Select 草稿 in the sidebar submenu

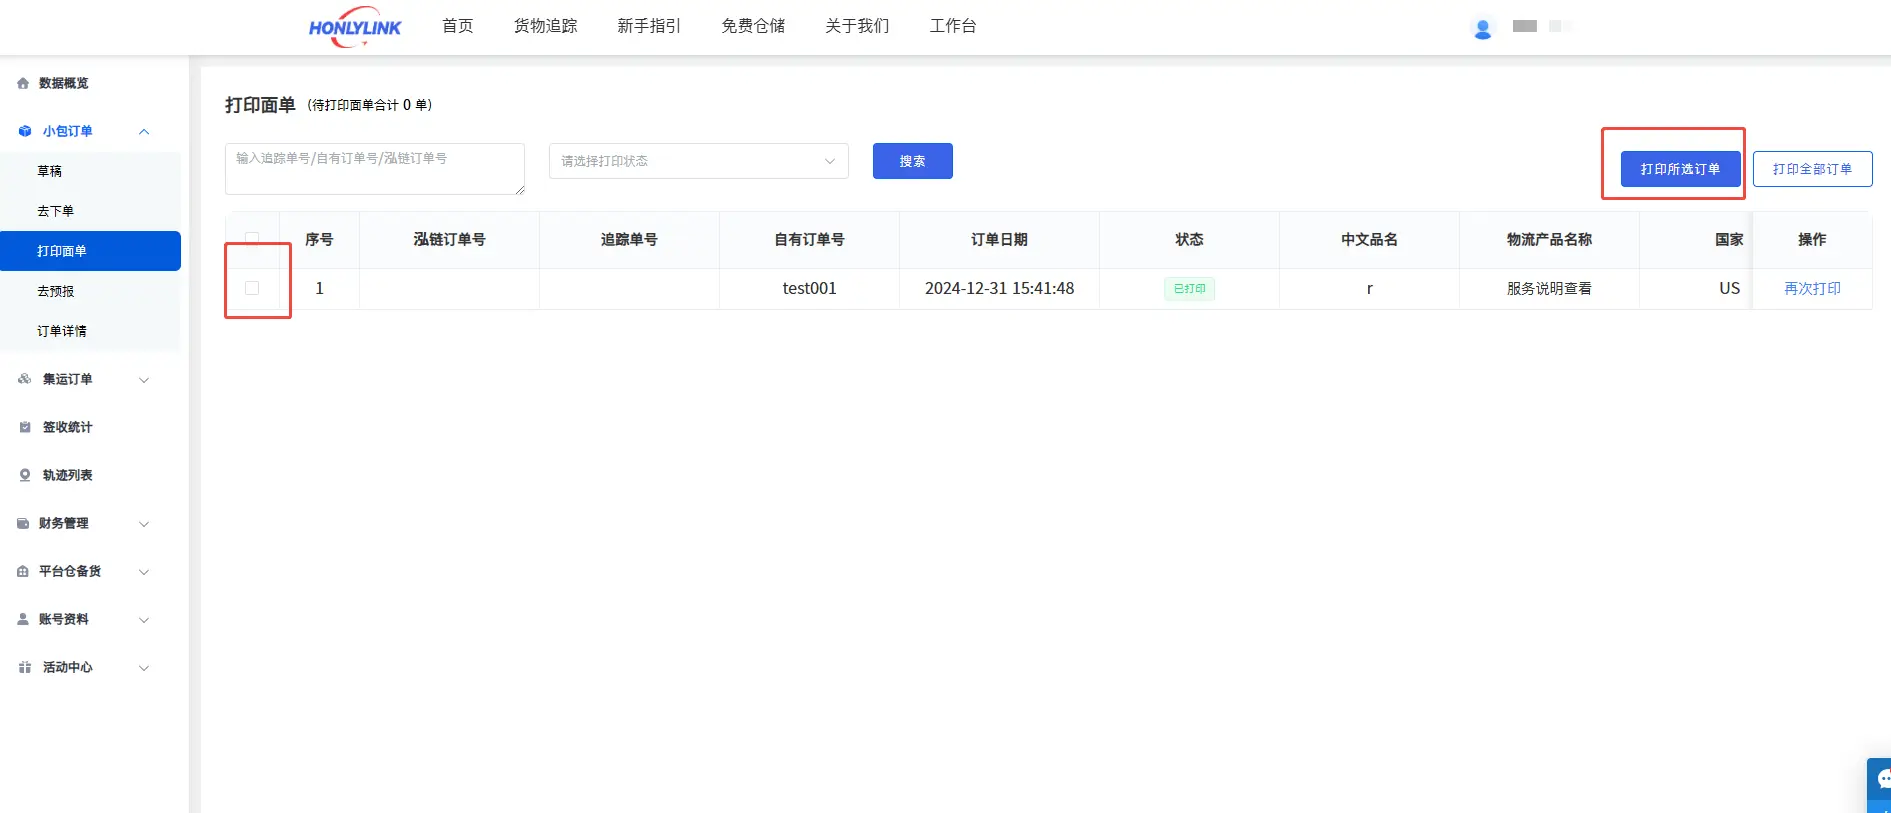coord(50,171)
